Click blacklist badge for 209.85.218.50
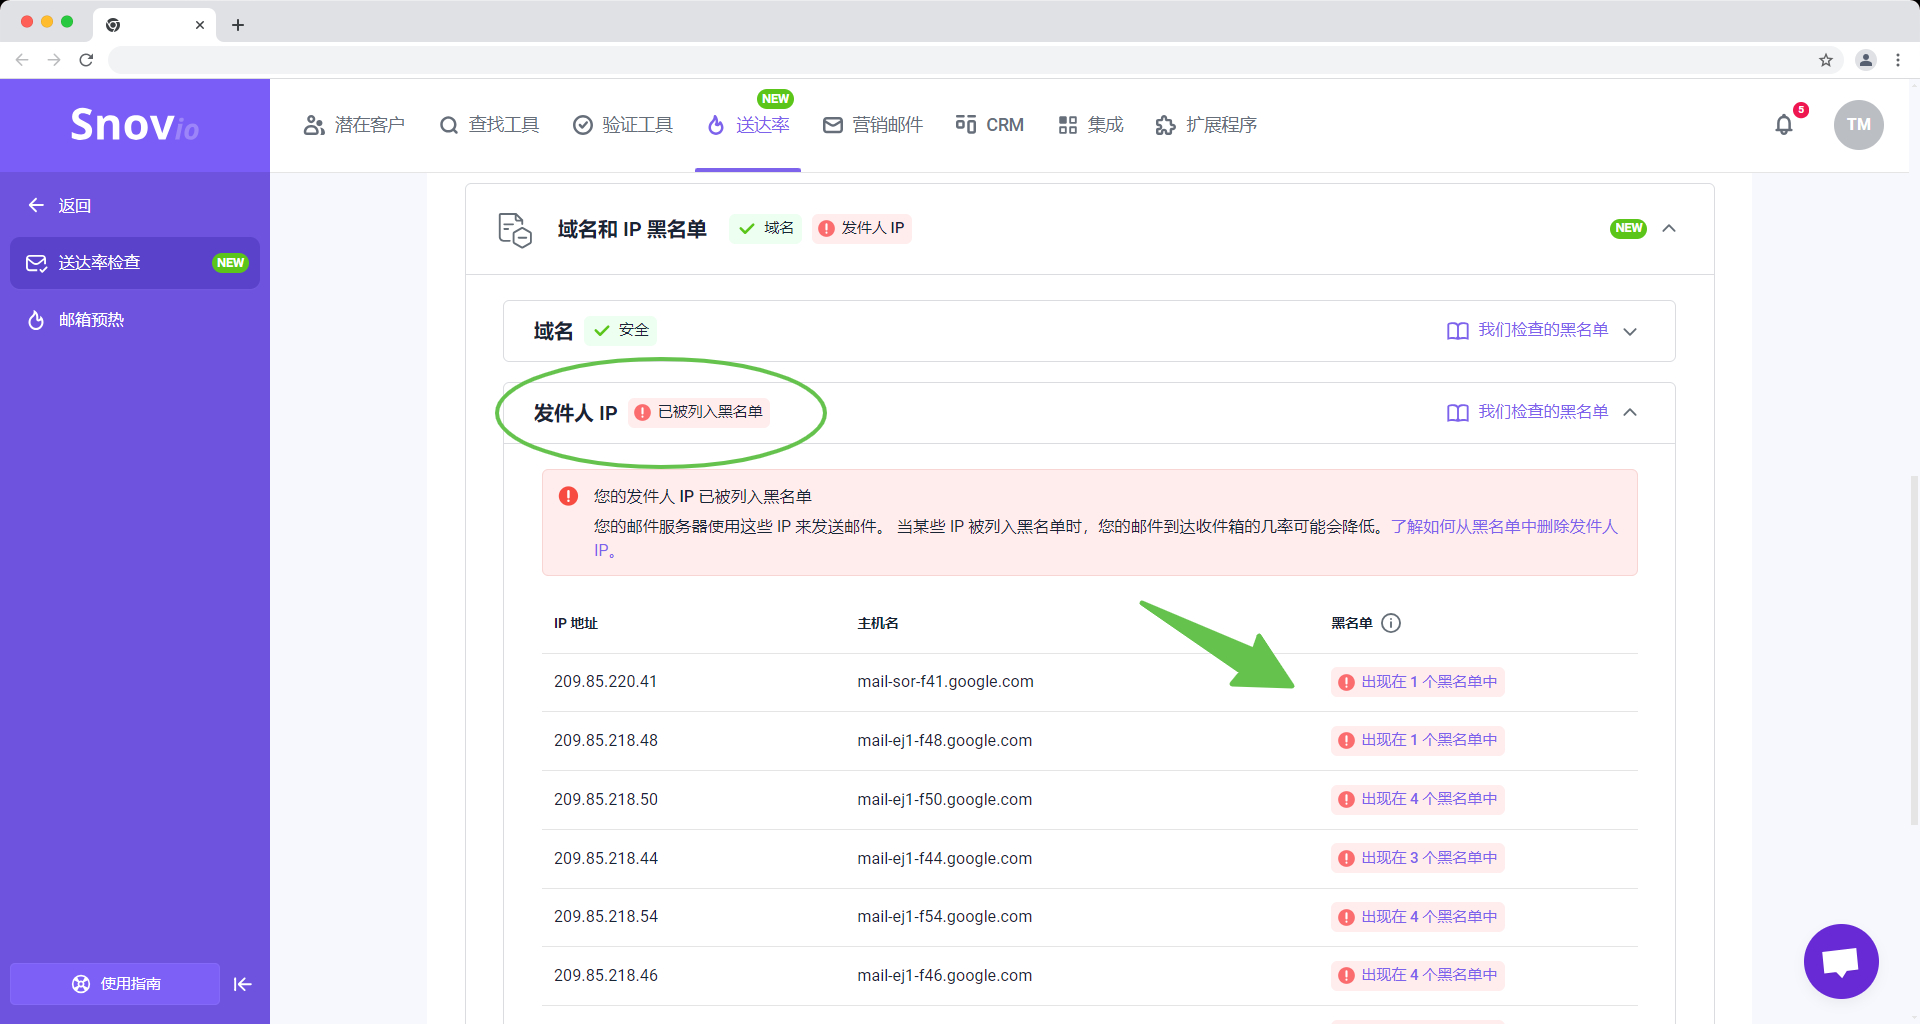 pyautogui.click(x=1418, y=799)
